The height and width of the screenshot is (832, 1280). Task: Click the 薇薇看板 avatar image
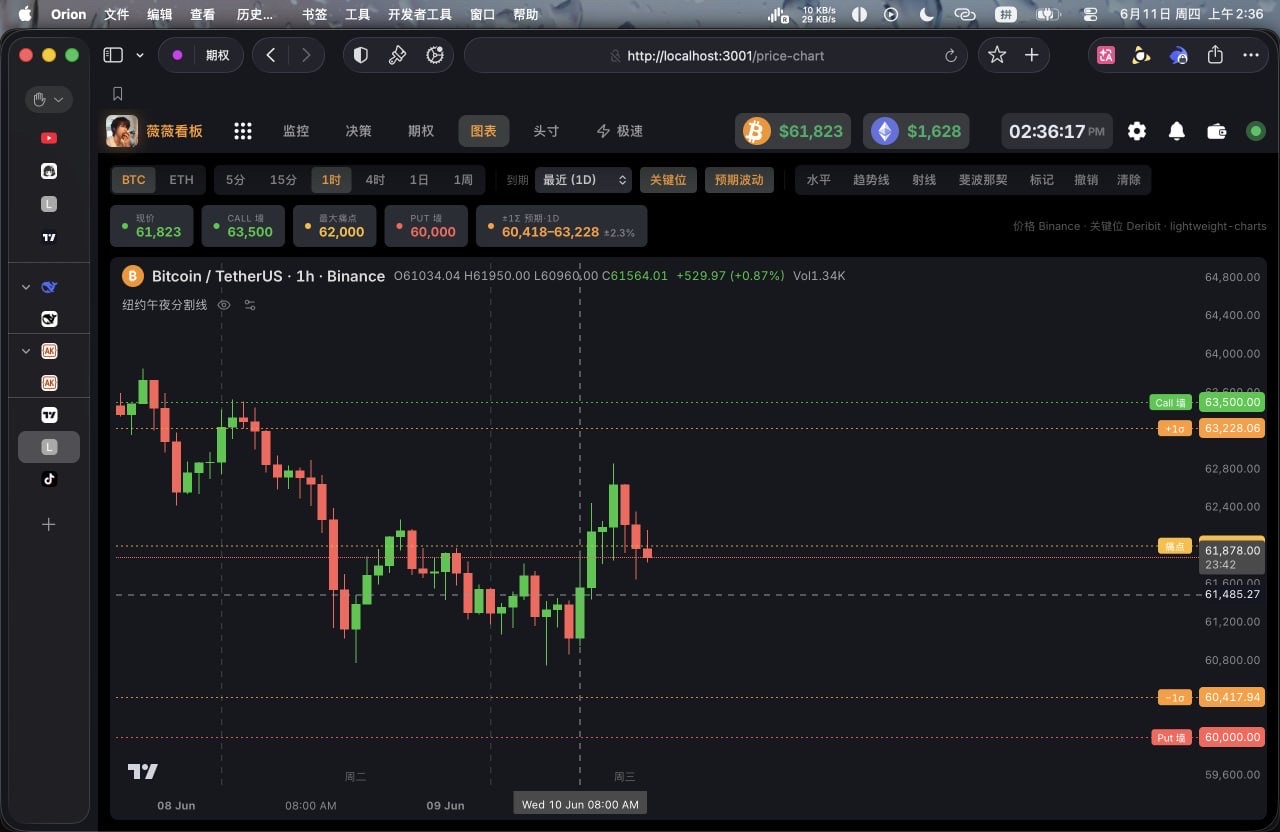[x=122, y=131]
